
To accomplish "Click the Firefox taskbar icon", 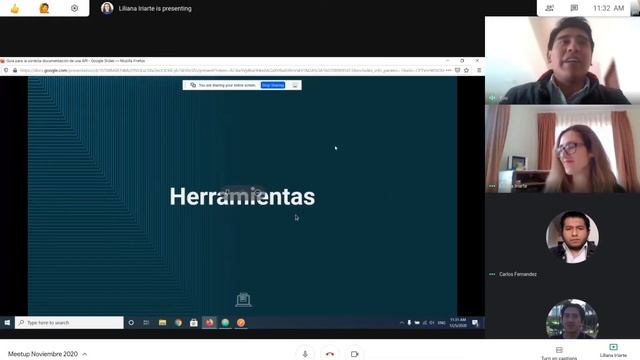I will tap(209, 322).
